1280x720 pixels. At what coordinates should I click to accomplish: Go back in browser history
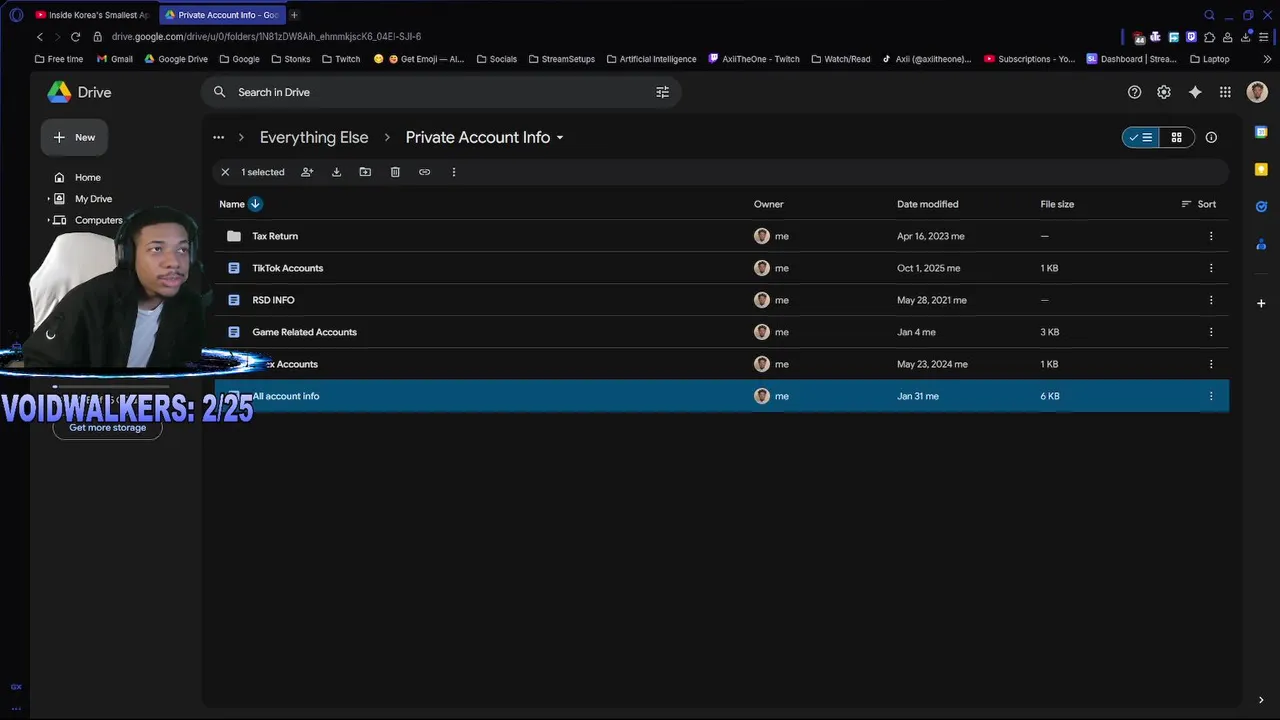point(40,37)
